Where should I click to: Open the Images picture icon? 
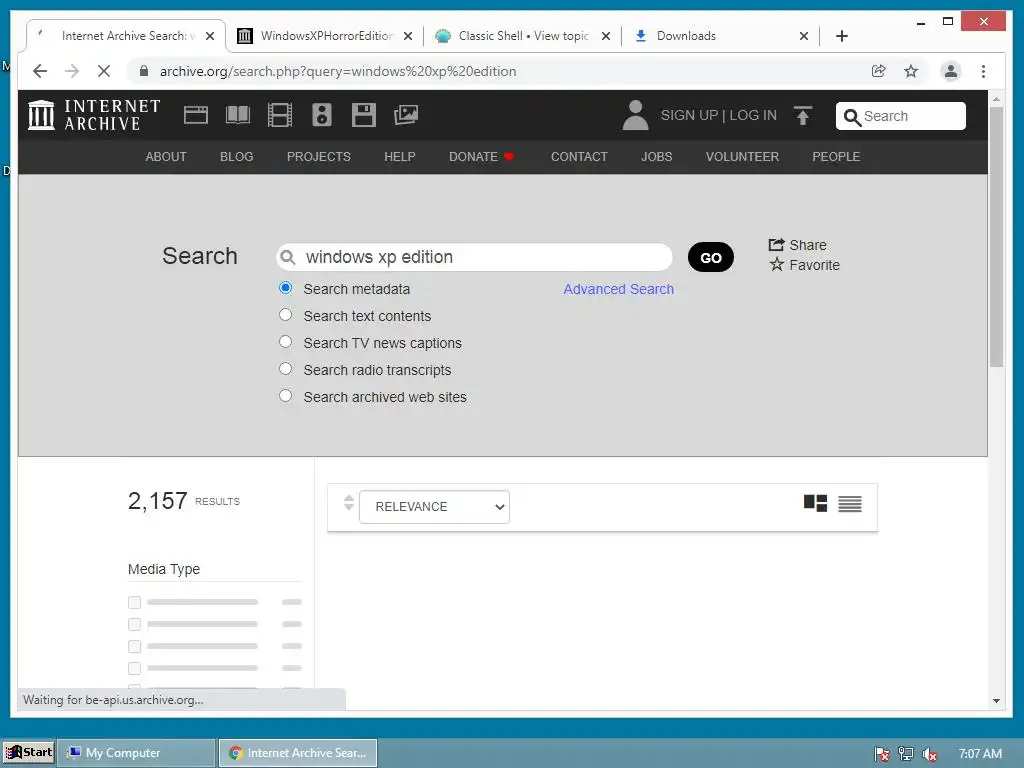[406, 115]
